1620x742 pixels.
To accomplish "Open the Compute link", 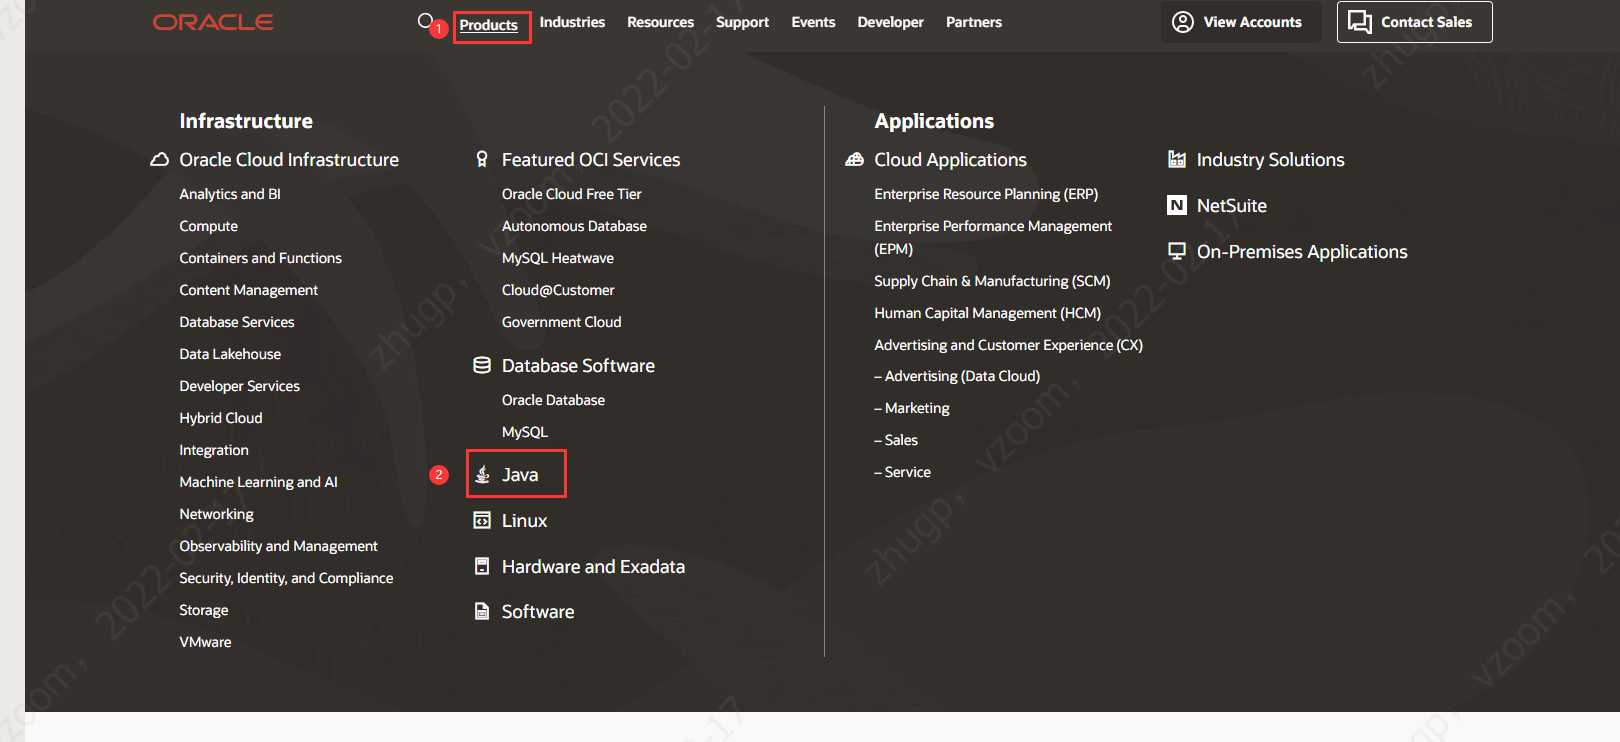I will (209, 226).
